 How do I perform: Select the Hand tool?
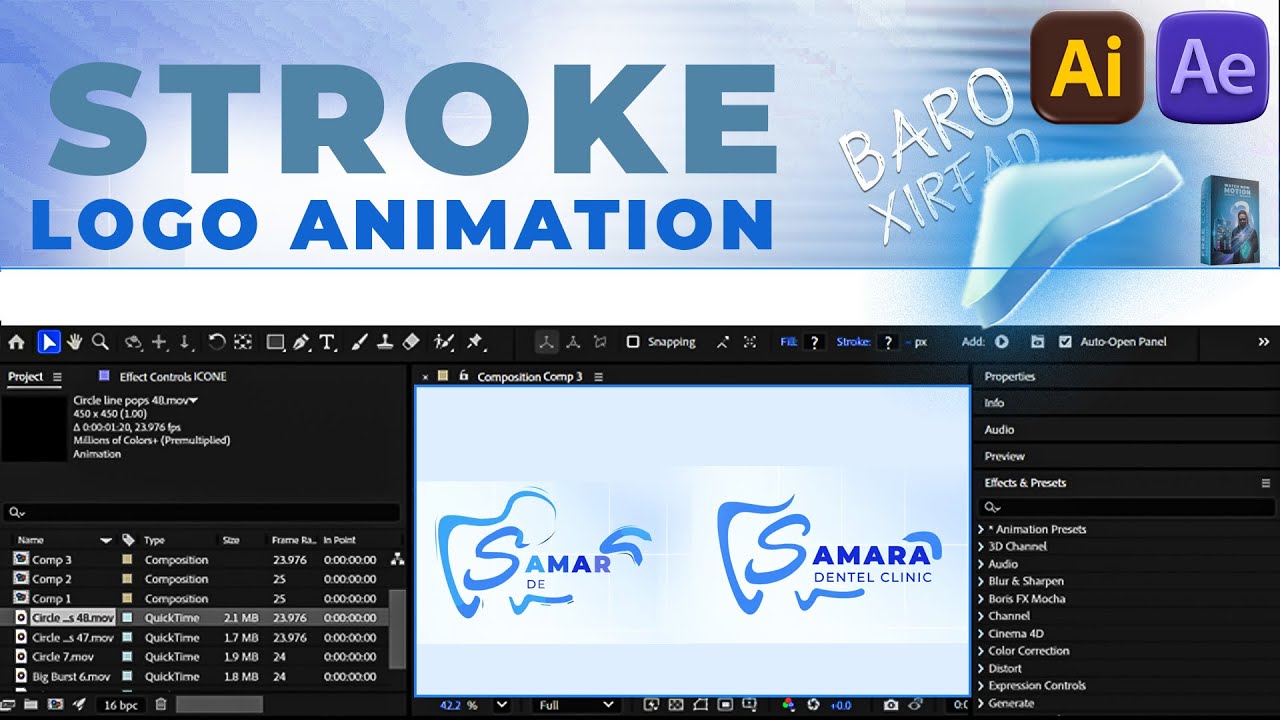pyautogui.click(x=74, y=342)
